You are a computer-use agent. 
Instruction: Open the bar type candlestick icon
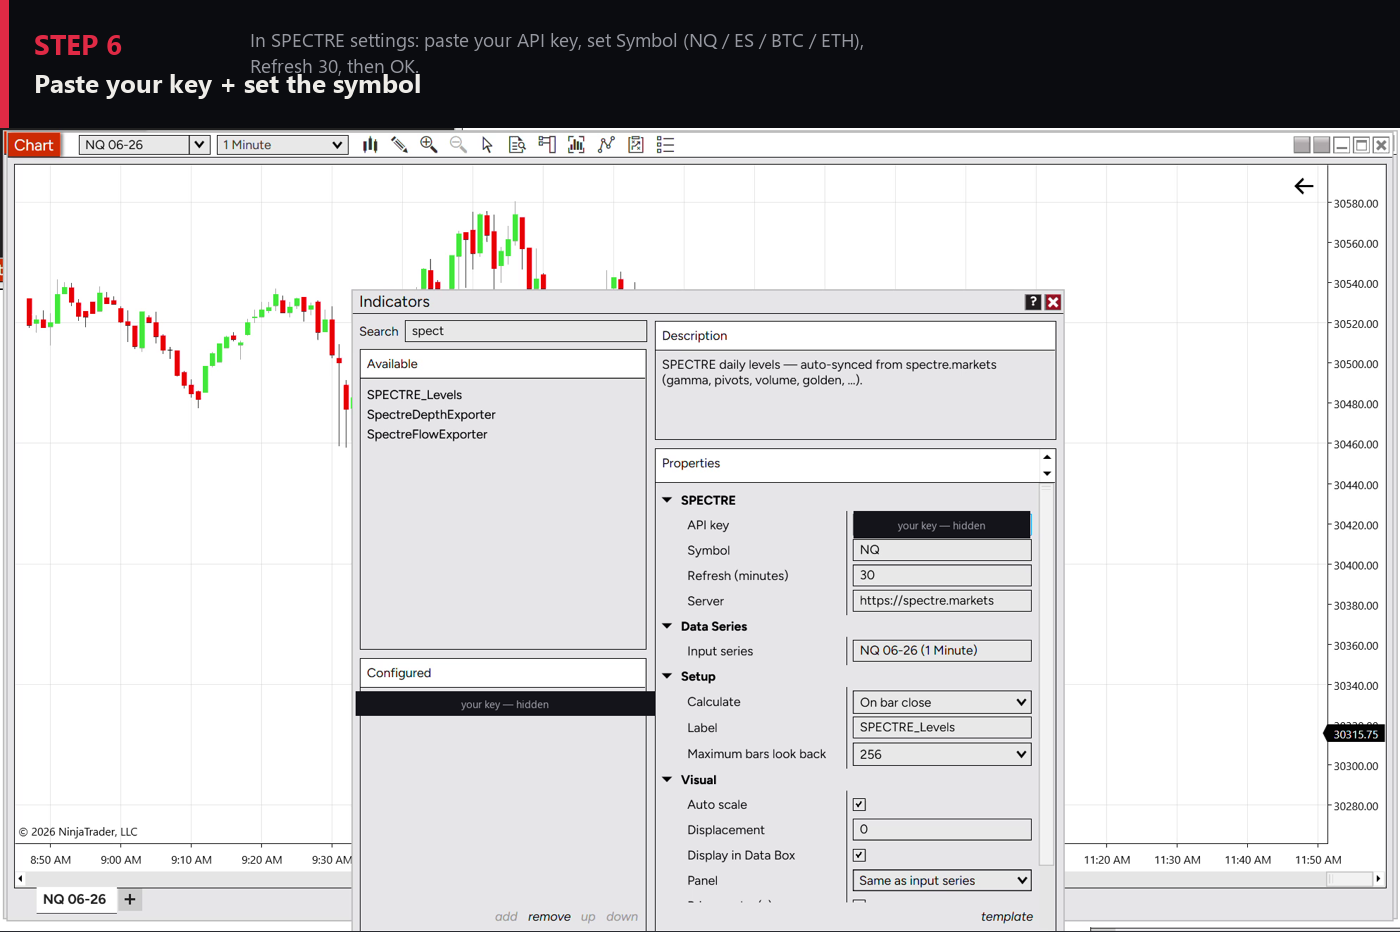tap(370, 145)
